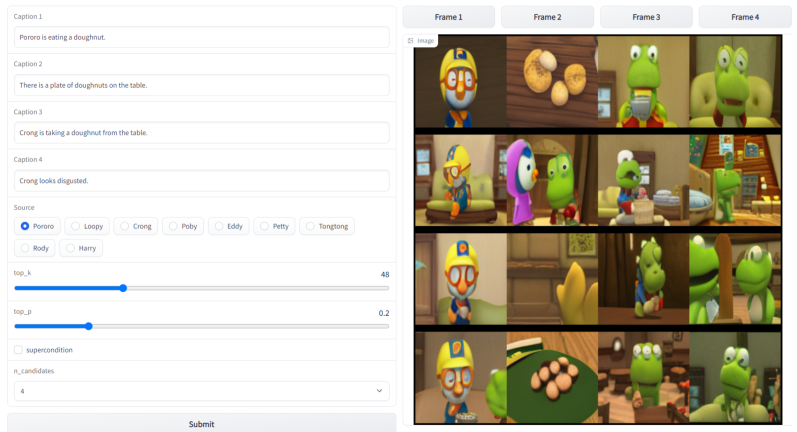This screenshot has height=432, width=797.
Task: Click the n_candidates label
Action: (x=34, y=371)
